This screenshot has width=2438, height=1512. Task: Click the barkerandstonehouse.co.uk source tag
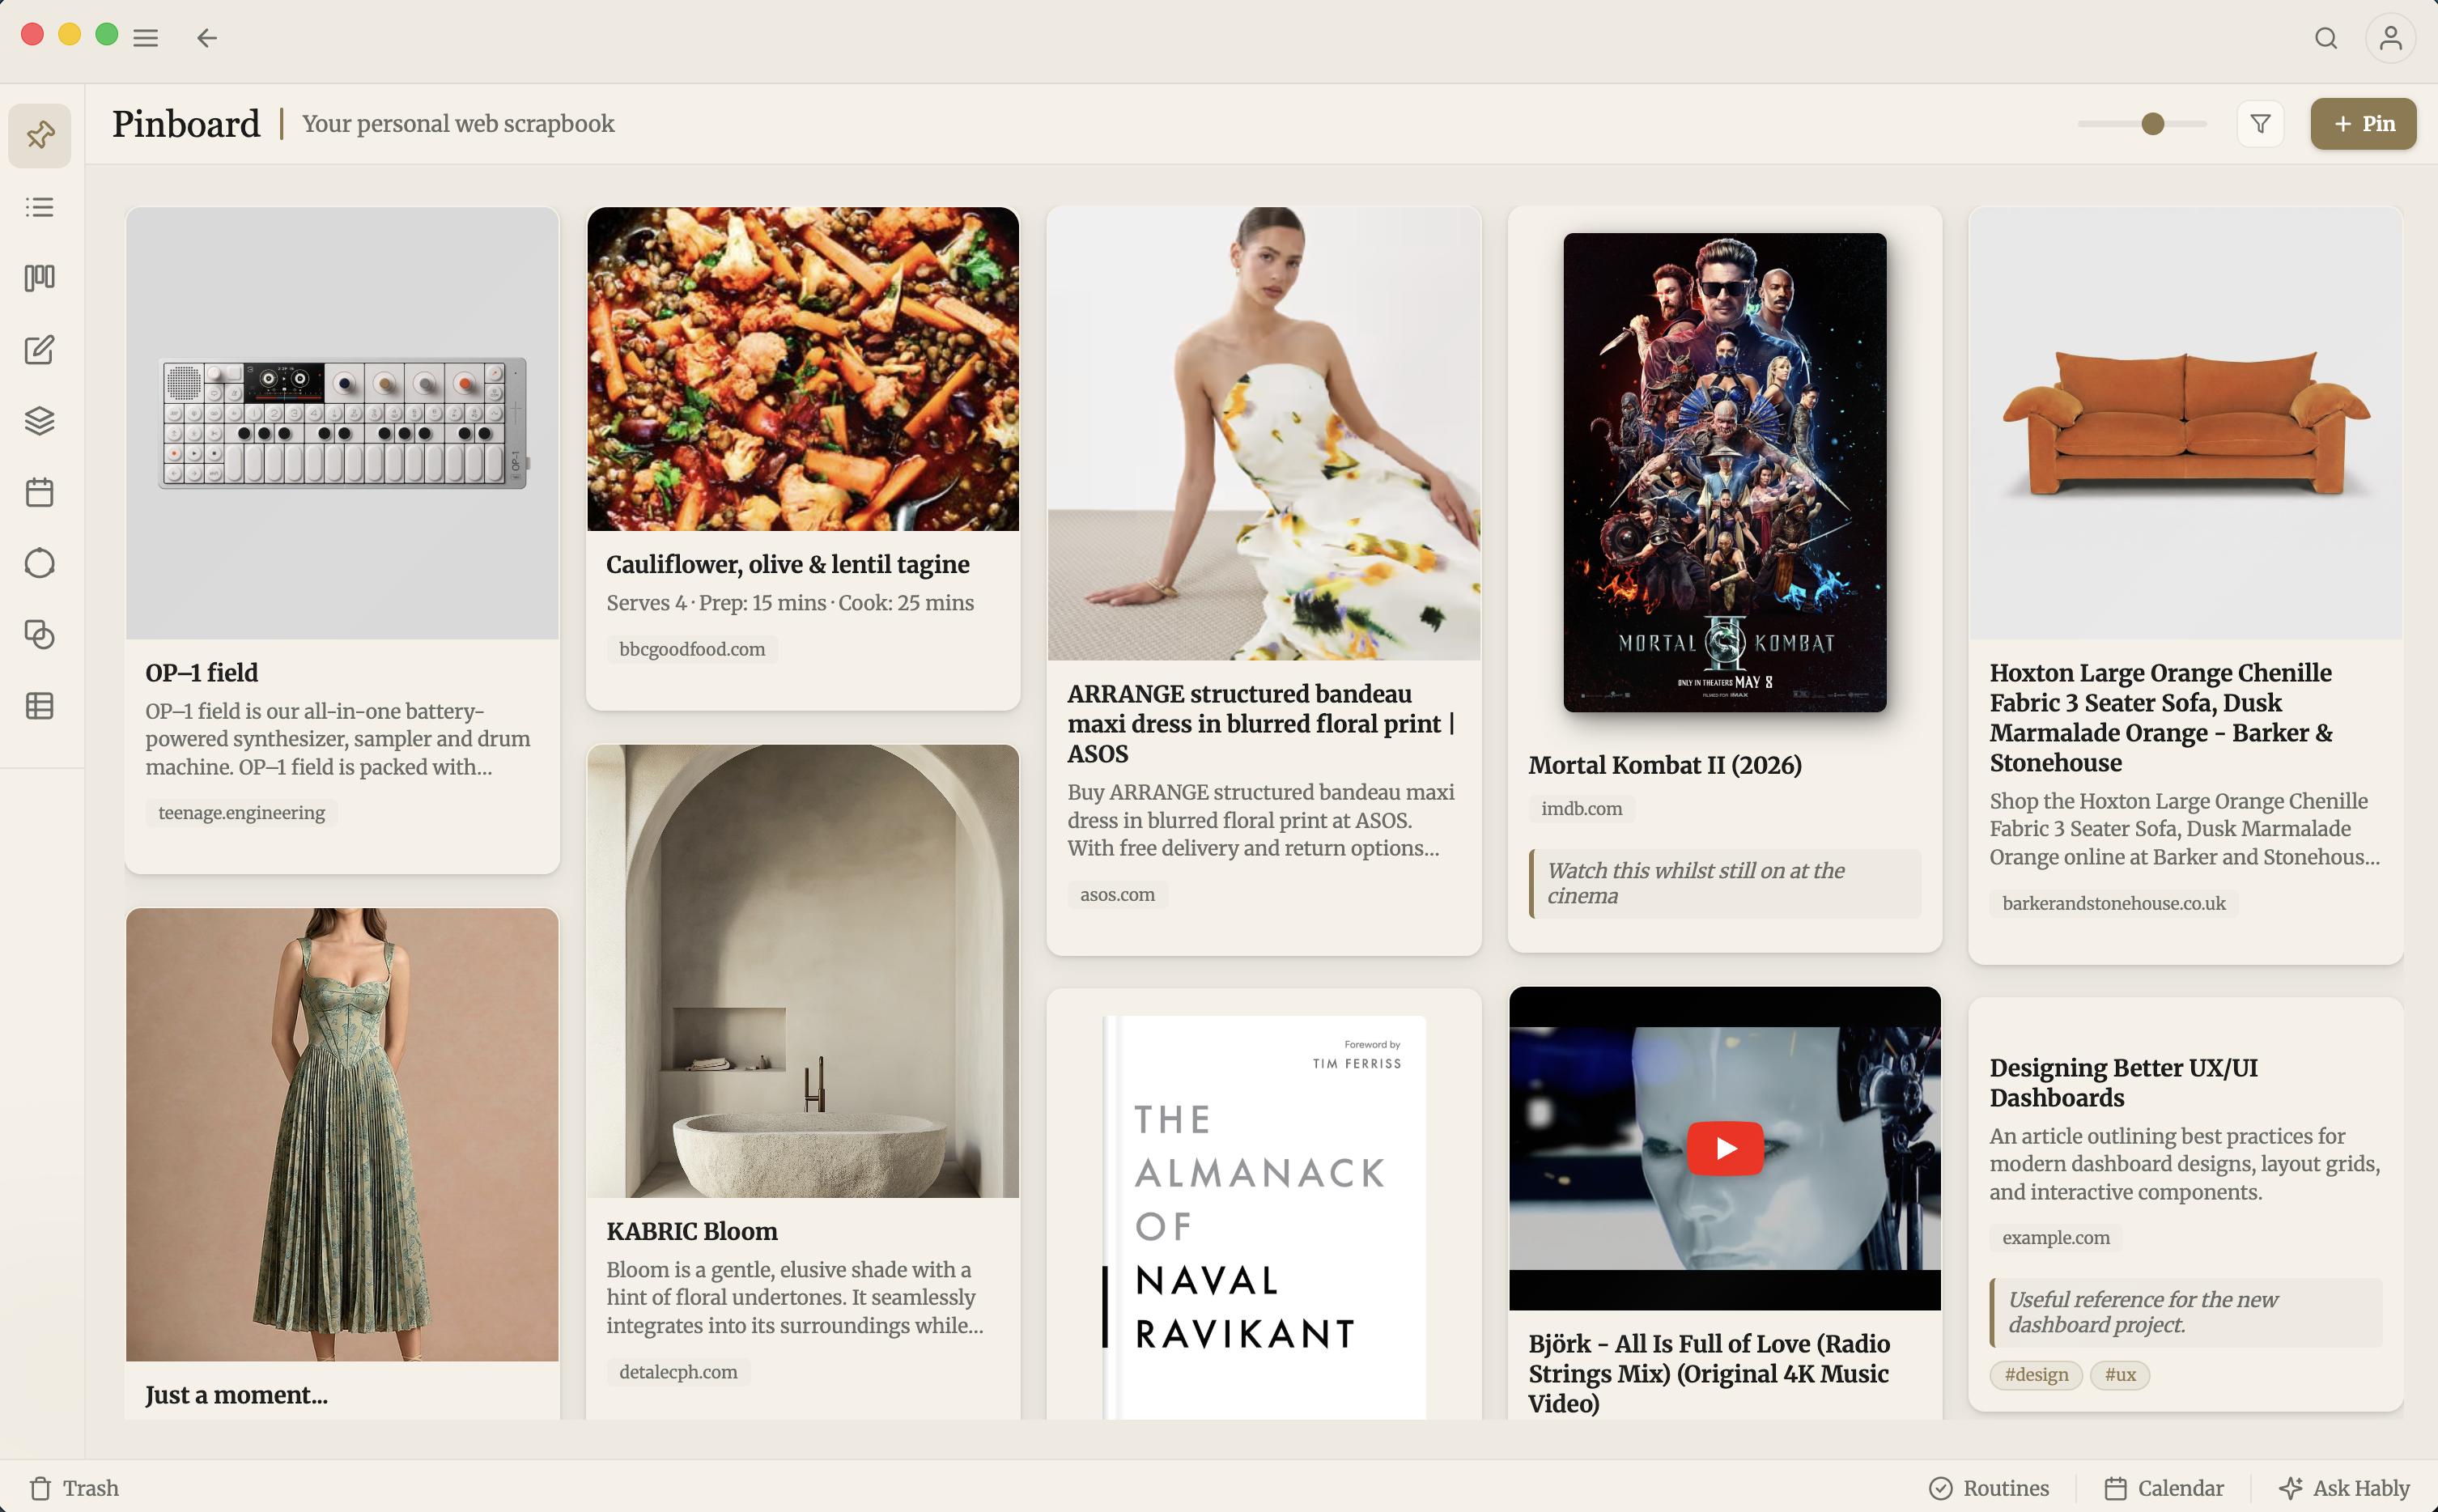tap(2114, 904)
